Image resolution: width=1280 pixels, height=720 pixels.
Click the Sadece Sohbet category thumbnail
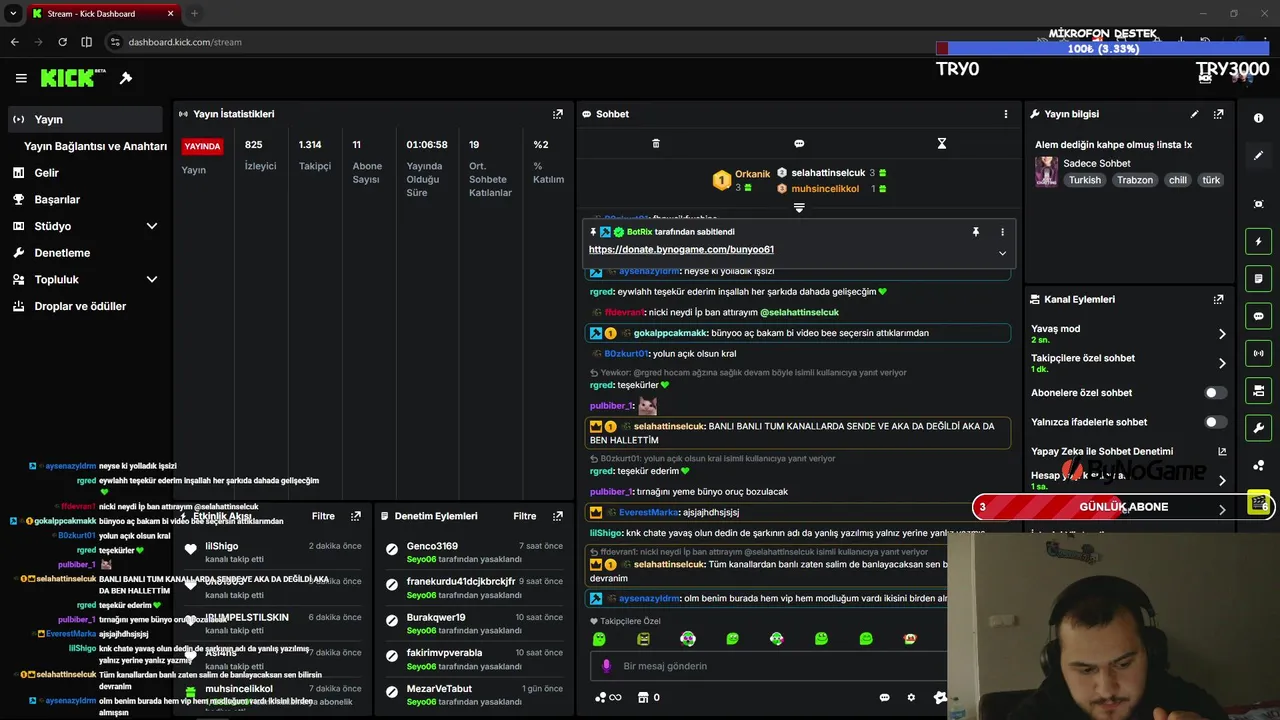pos(1046,171)
